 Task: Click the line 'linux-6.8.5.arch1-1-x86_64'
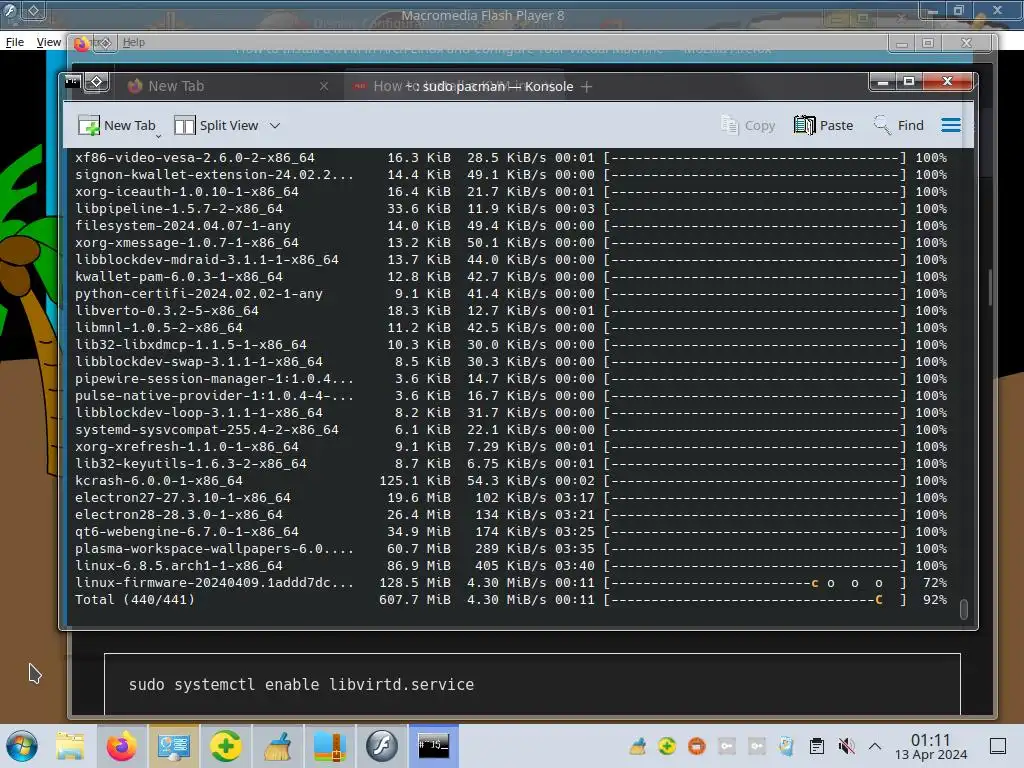(x=179, y=566)
